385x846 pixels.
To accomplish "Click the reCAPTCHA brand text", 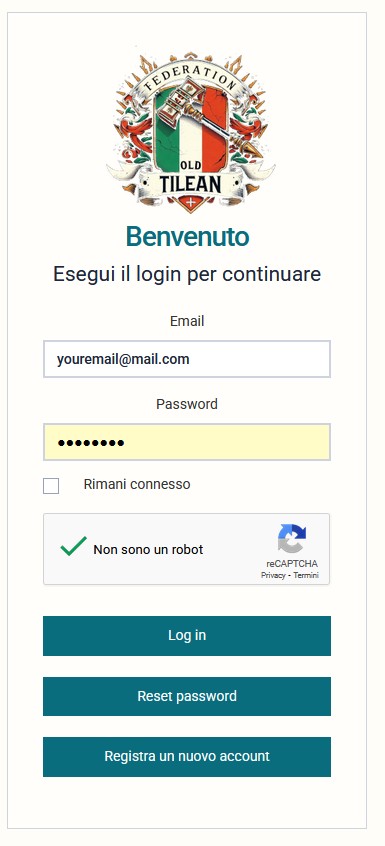I will coord(292,564).
